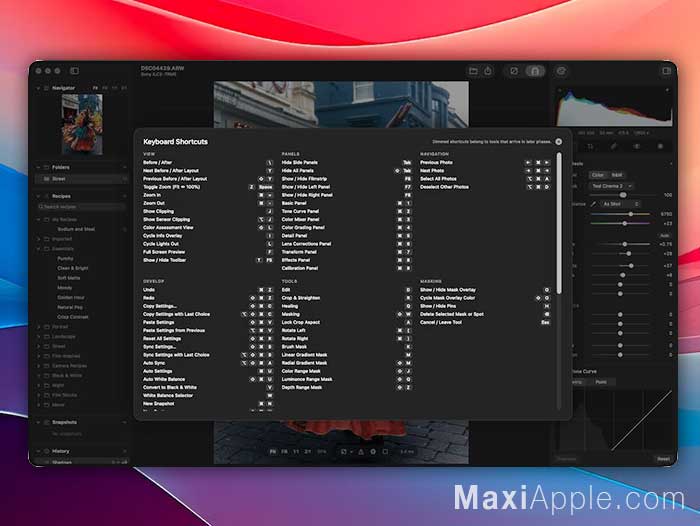Apply the Soft Matte recipe
The width and height of the screenshot is (700, 526).
tap(69, 278)
